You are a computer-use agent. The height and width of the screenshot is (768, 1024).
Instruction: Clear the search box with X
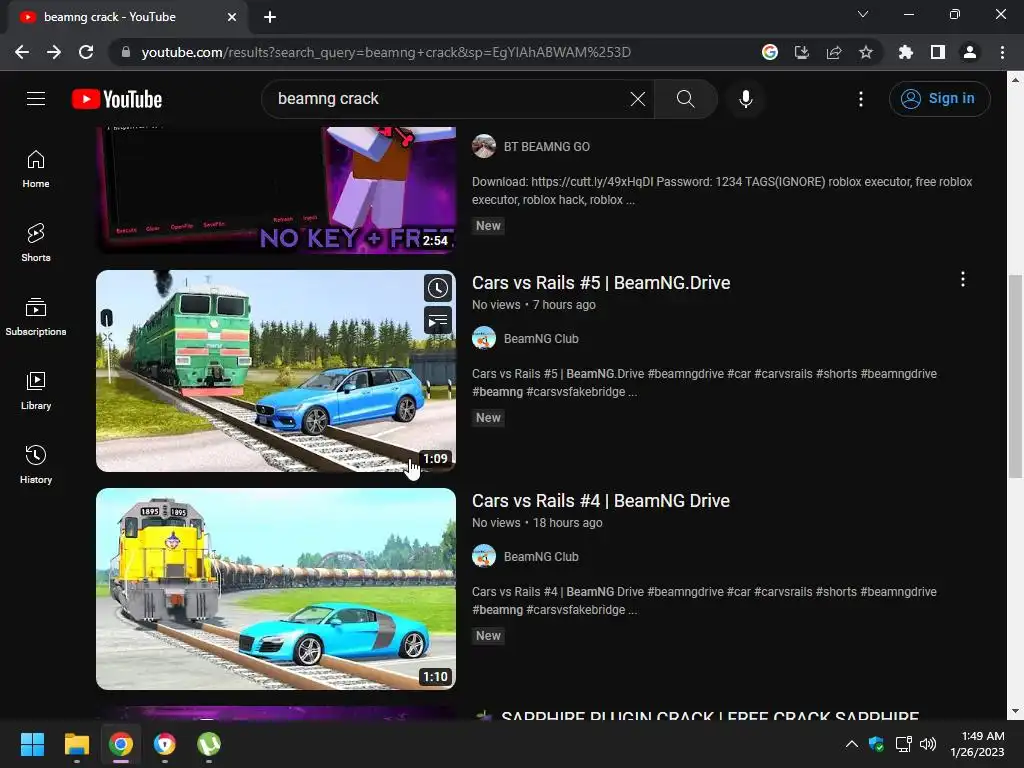click(637, 99)
